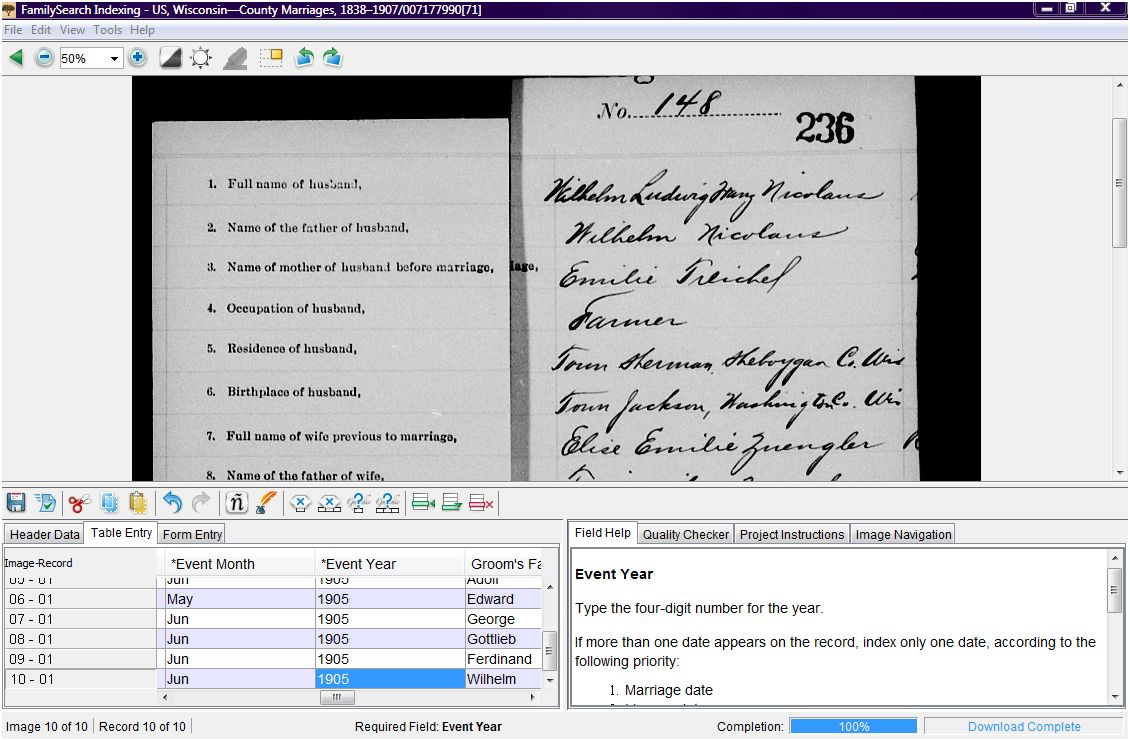Open the Quality Checker tab
This screenshot has height=741, width=1130.
tap(685, 534)
